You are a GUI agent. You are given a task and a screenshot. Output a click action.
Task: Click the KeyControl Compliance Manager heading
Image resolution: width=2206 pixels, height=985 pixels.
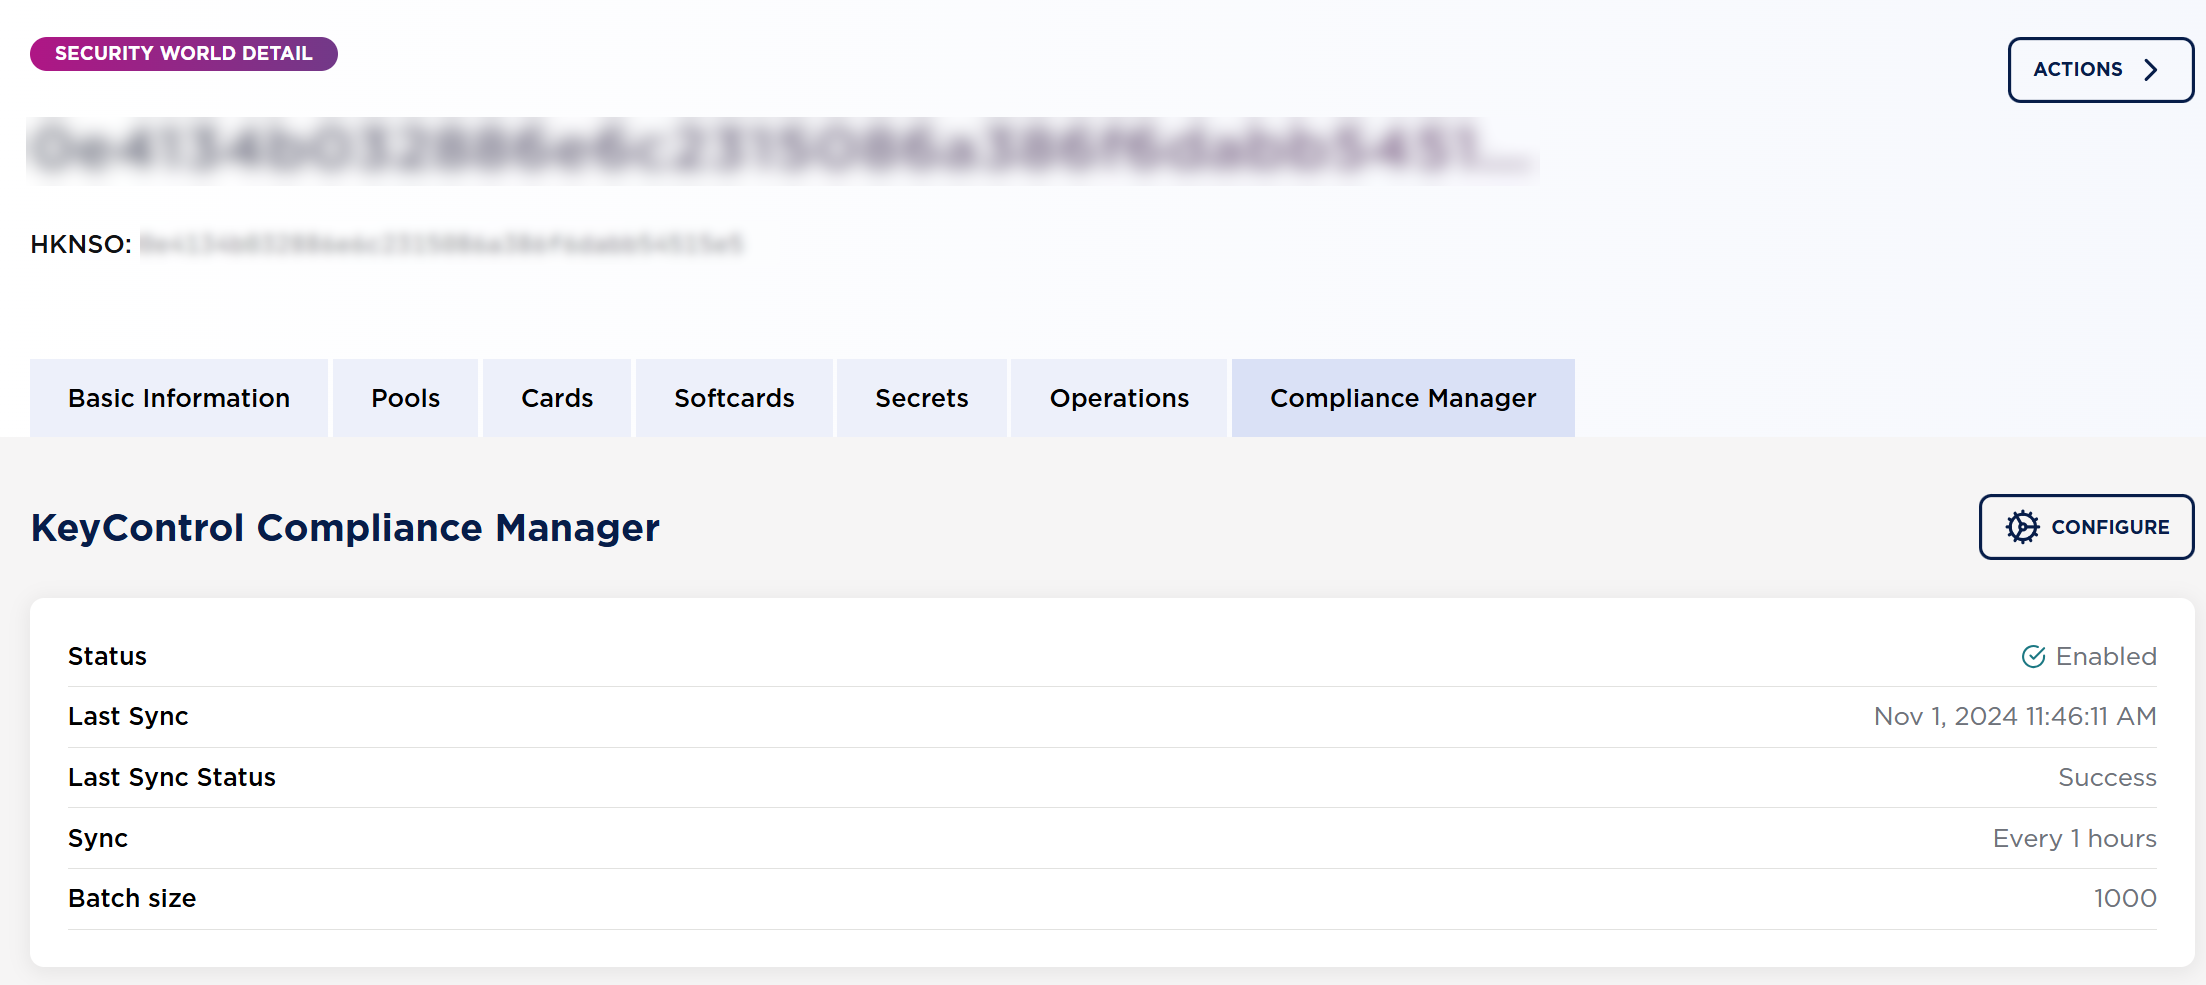coord(345,528)
